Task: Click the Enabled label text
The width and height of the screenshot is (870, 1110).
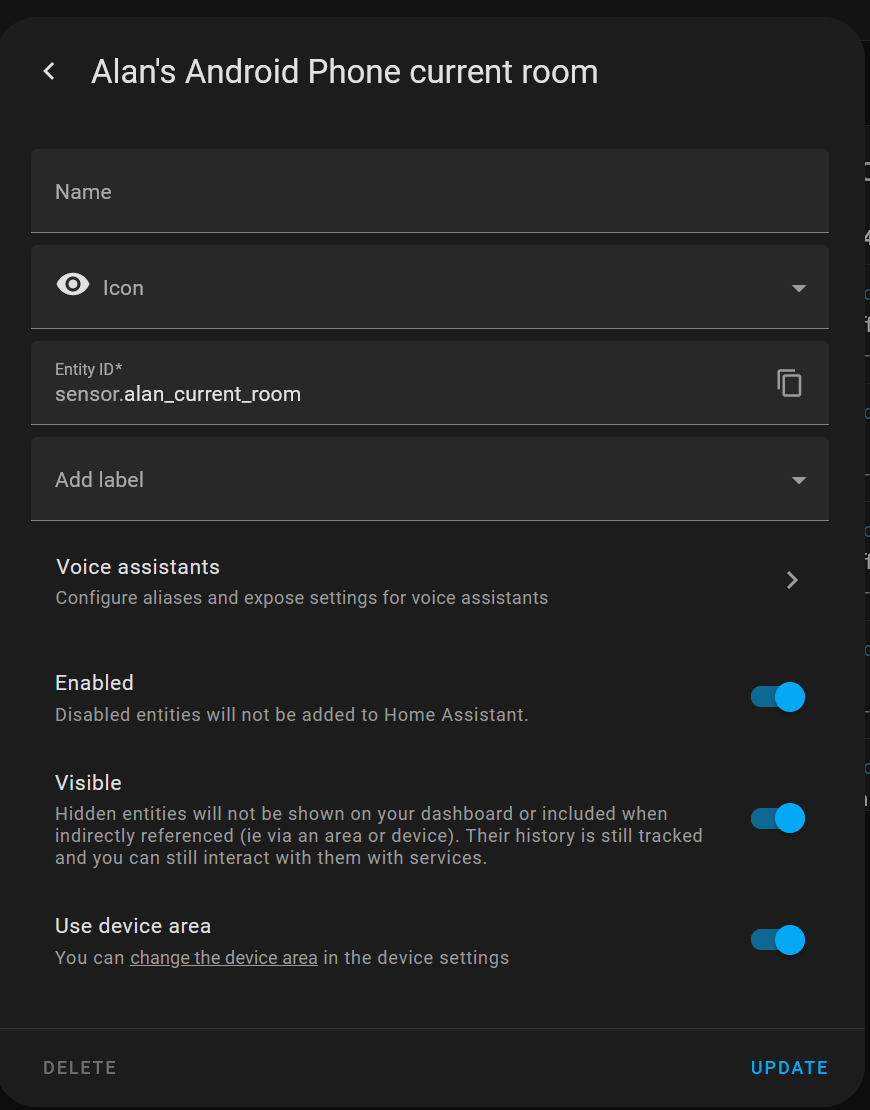Action: [94, 682]
